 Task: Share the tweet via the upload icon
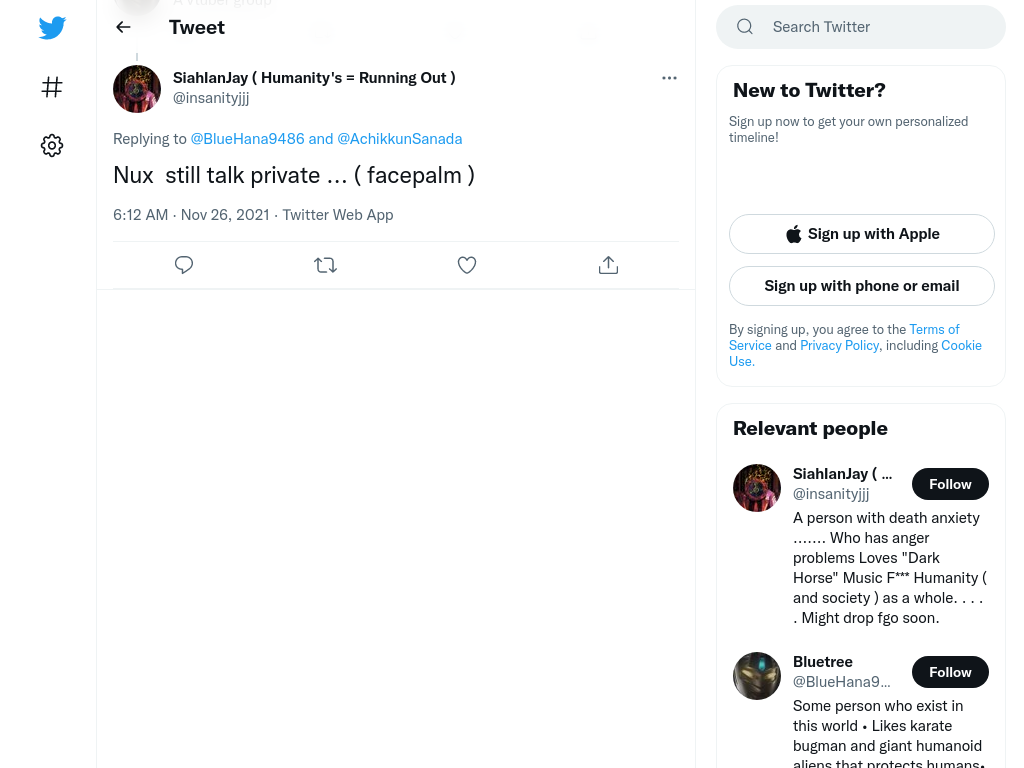pyautogui.click(x=608, y=264)
